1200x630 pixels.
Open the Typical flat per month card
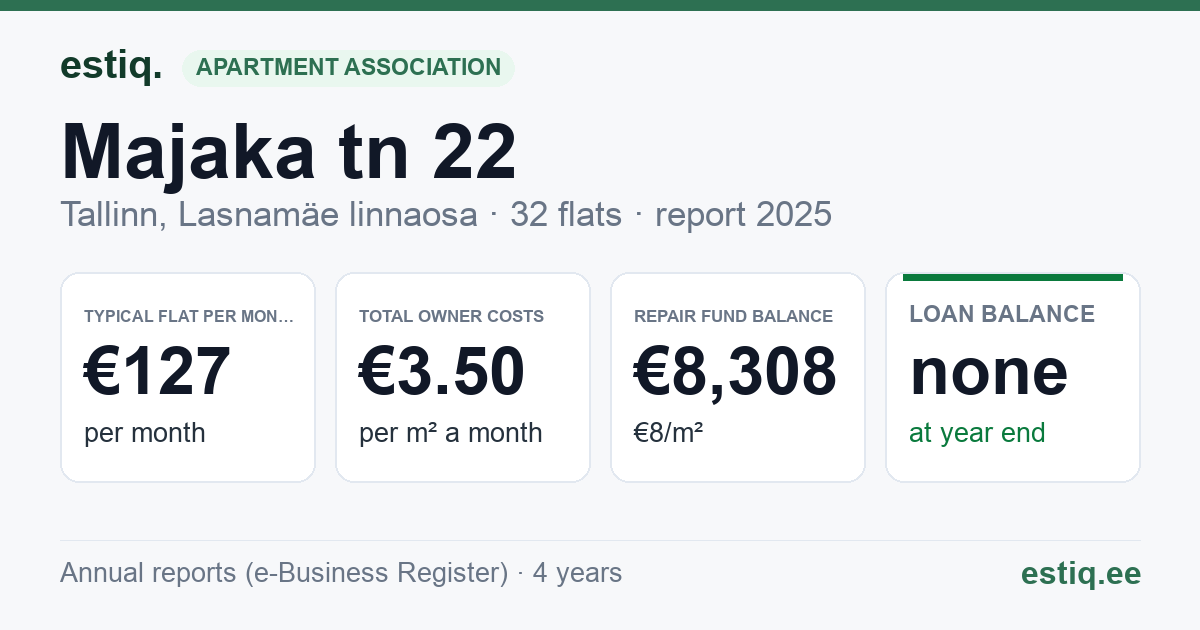[x=188, y=377]
